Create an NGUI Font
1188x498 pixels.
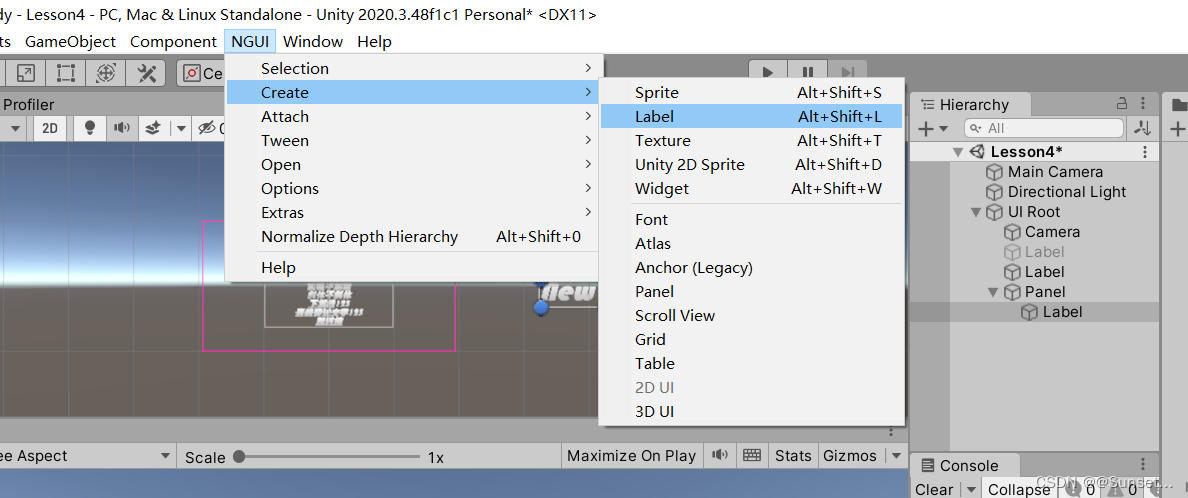[x=752, y=220]
